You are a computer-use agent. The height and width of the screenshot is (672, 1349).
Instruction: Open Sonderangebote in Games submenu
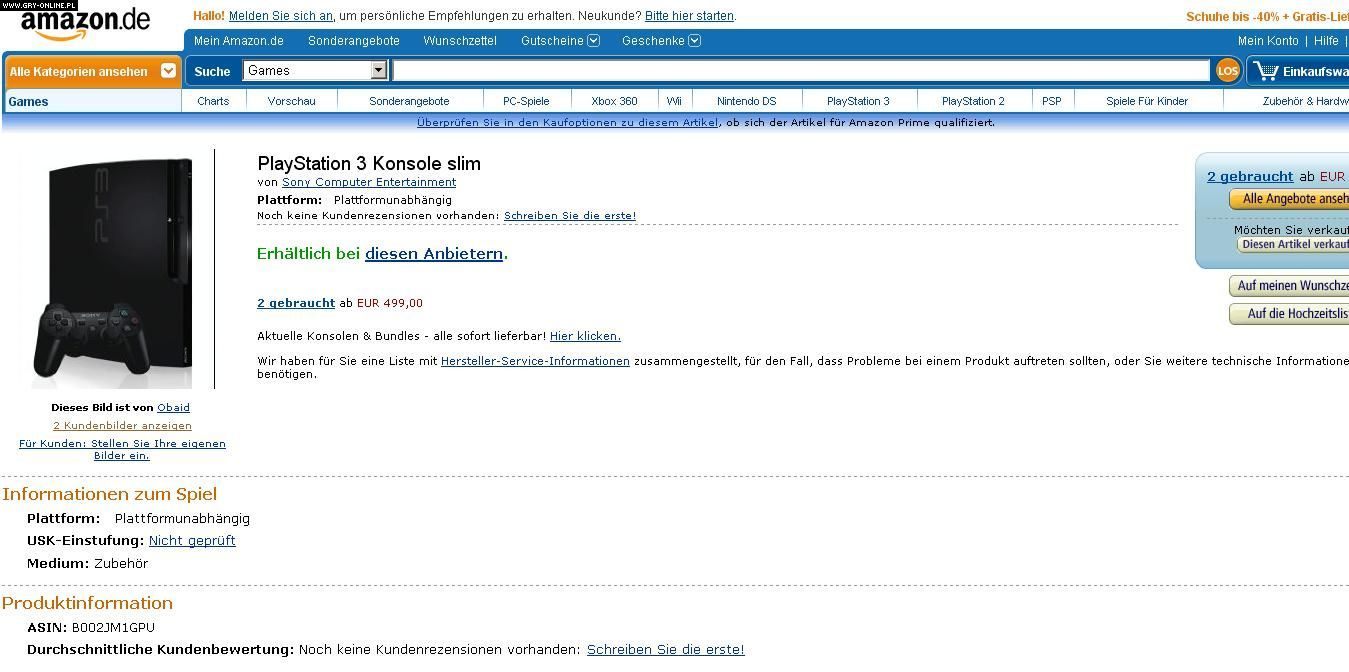(409, 101)
